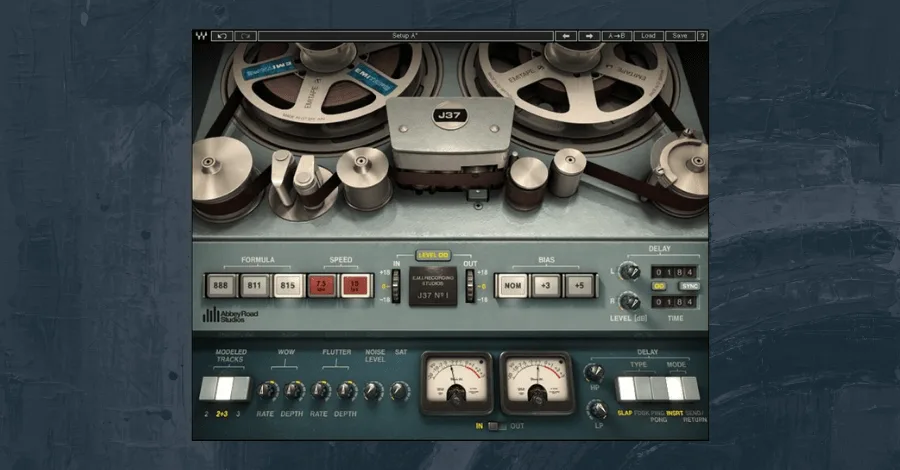900x470 pixels.
Task: Click the Flutter Depth knob
Action: coord(347,391)
